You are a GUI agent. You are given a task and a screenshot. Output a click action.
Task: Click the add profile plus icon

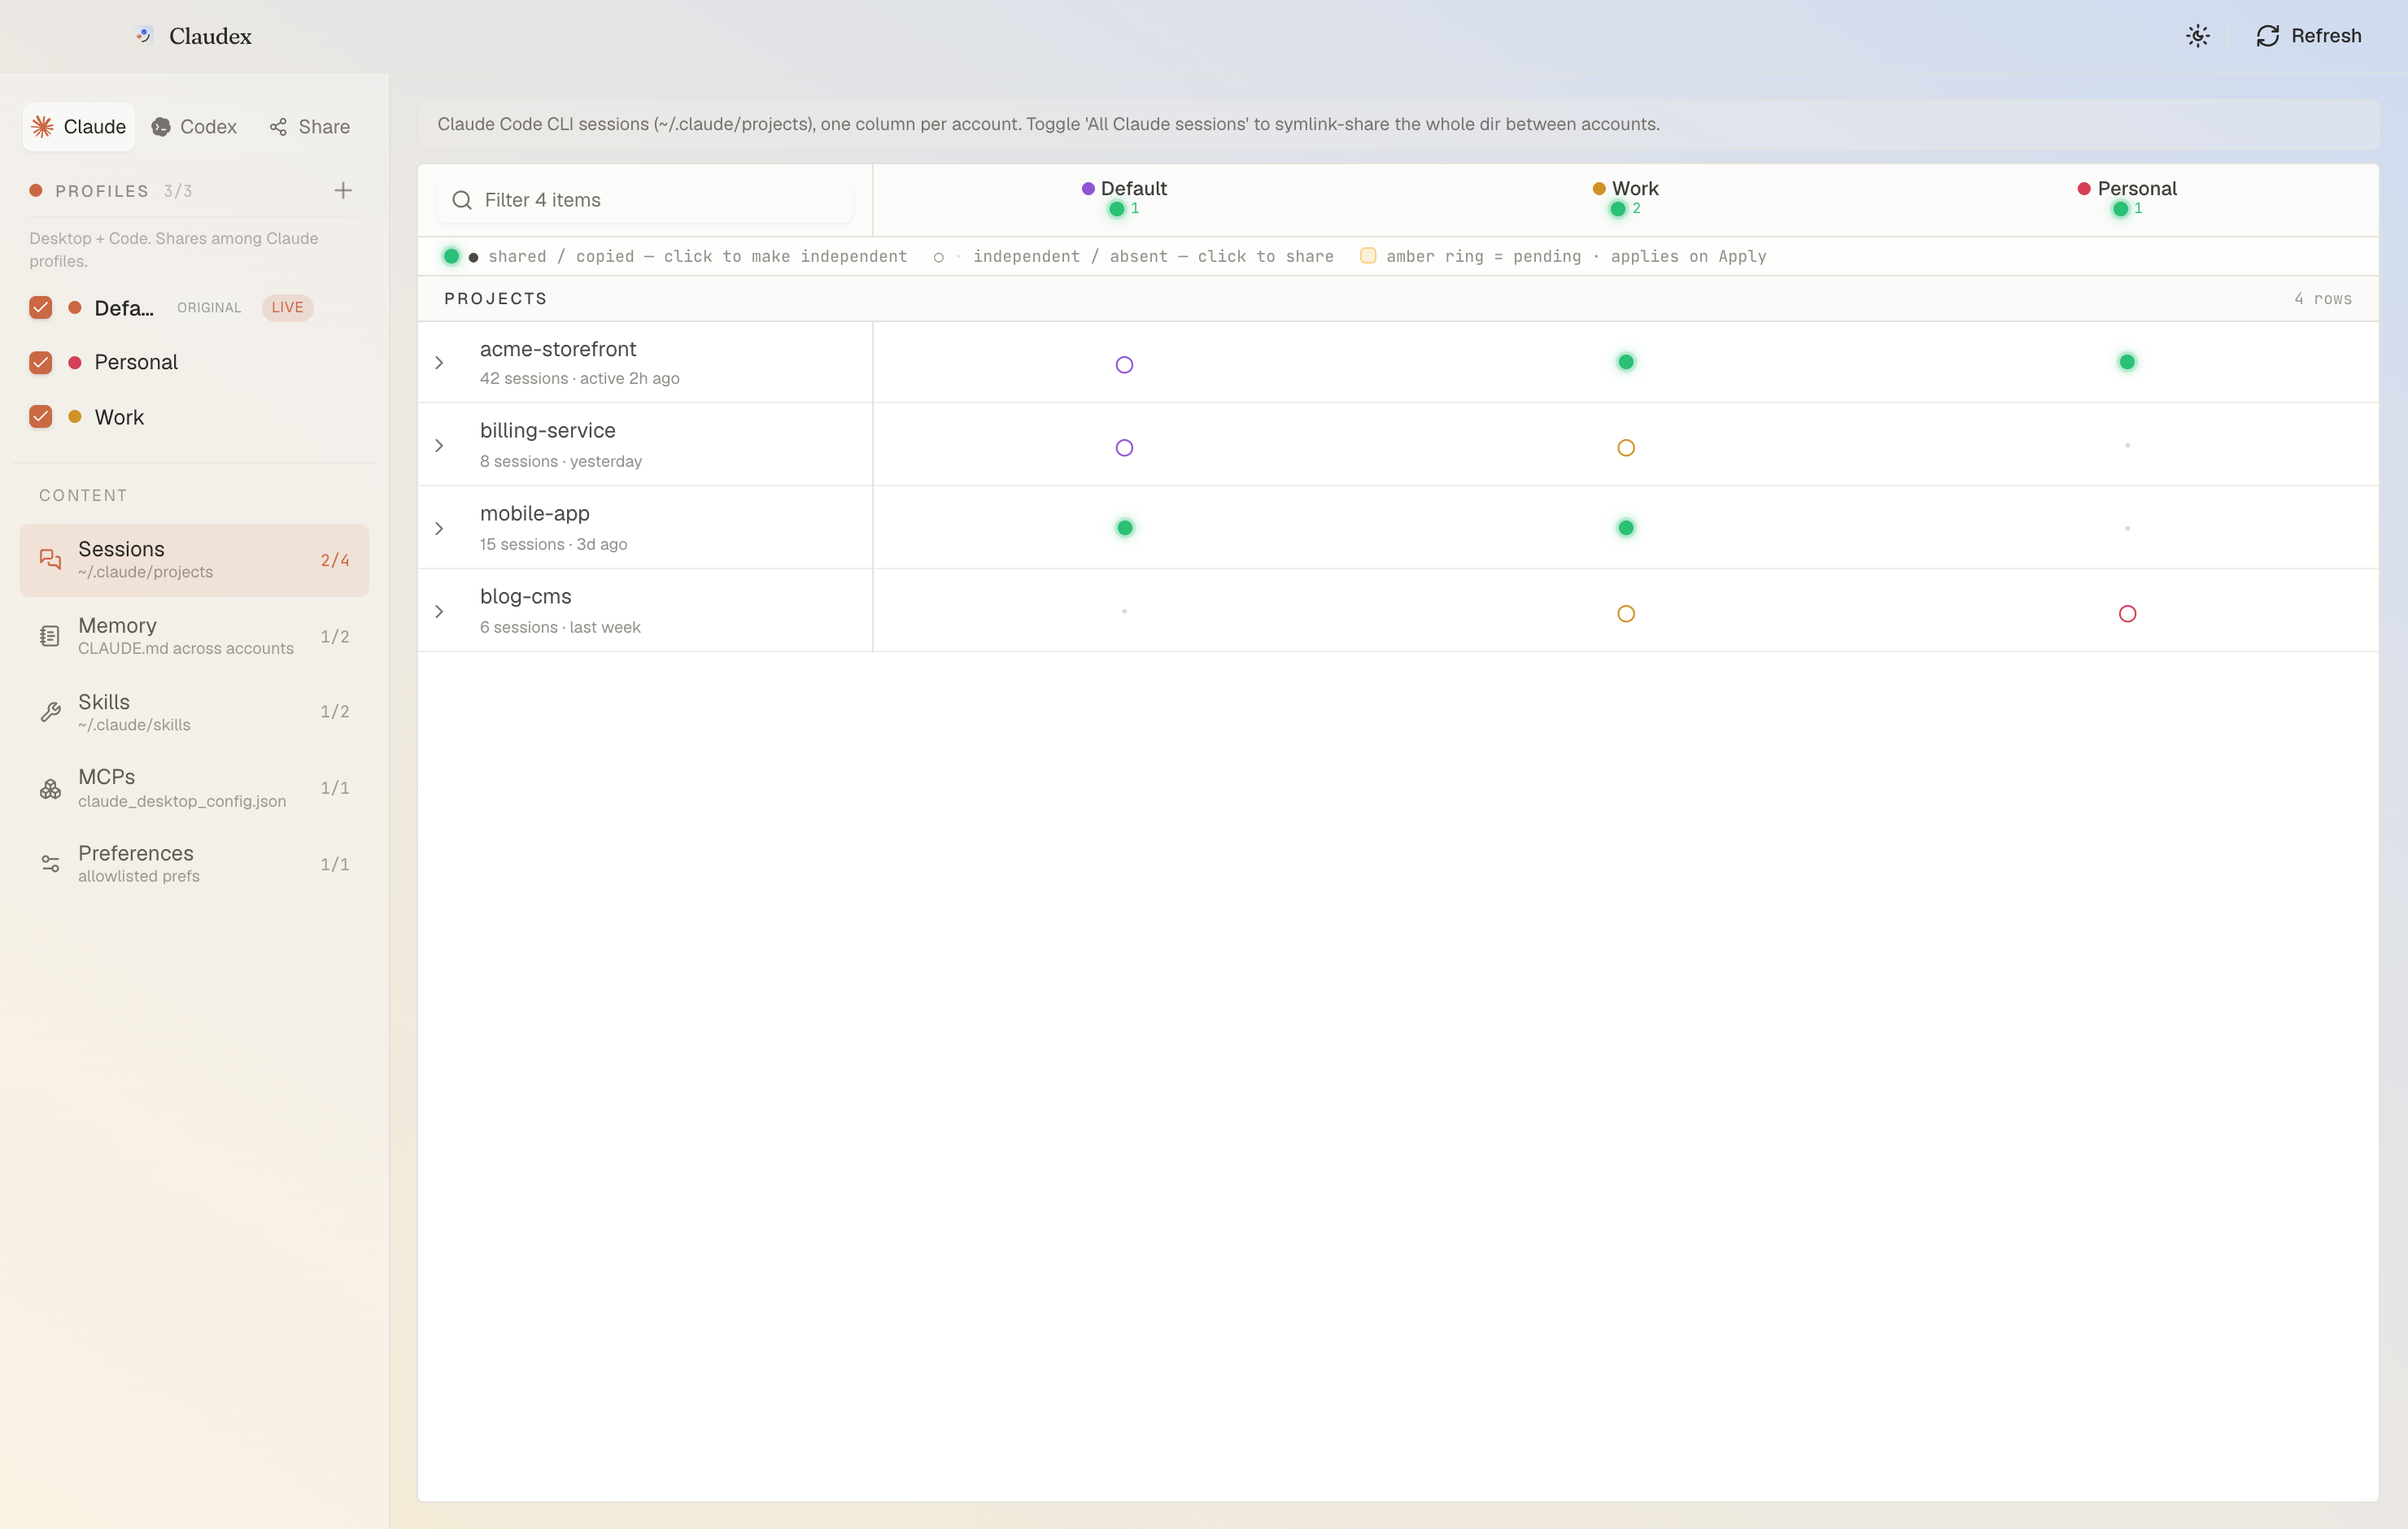tap(343, 190)
